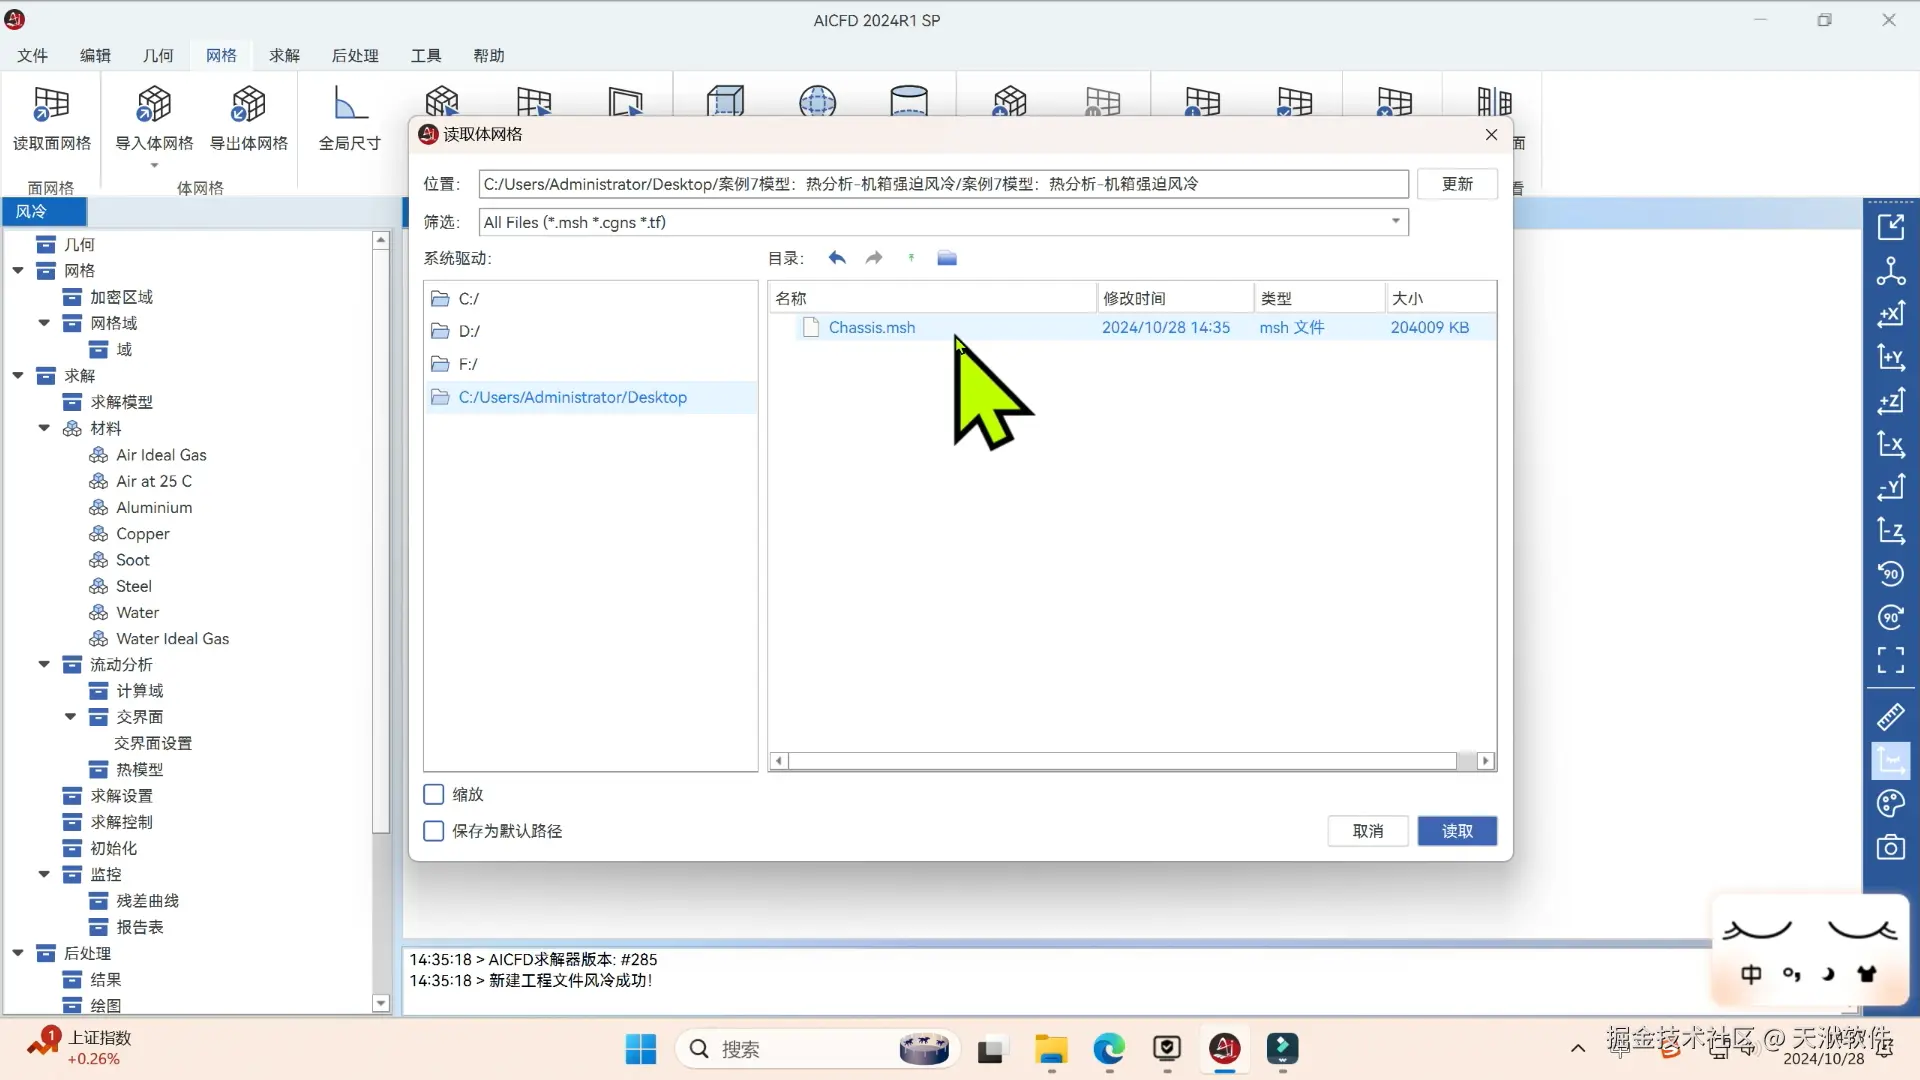Click the ruler measure tool icon
This screenshot has height=1080, width=1920.
[x=1890, y=717]
